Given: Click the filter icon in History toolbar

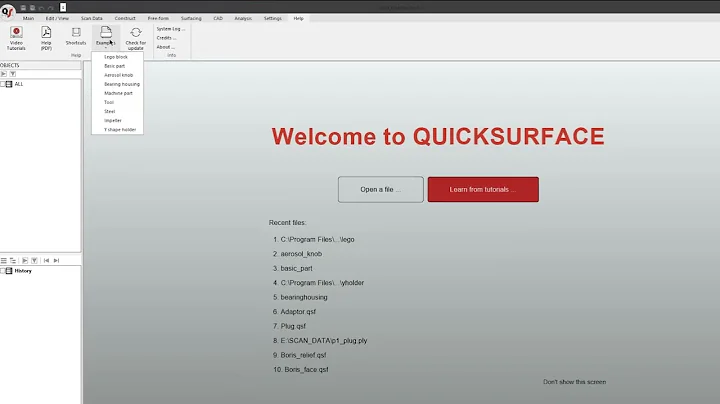Looking at the screenshot, I should pyautogui.click(x=34, y=260).
